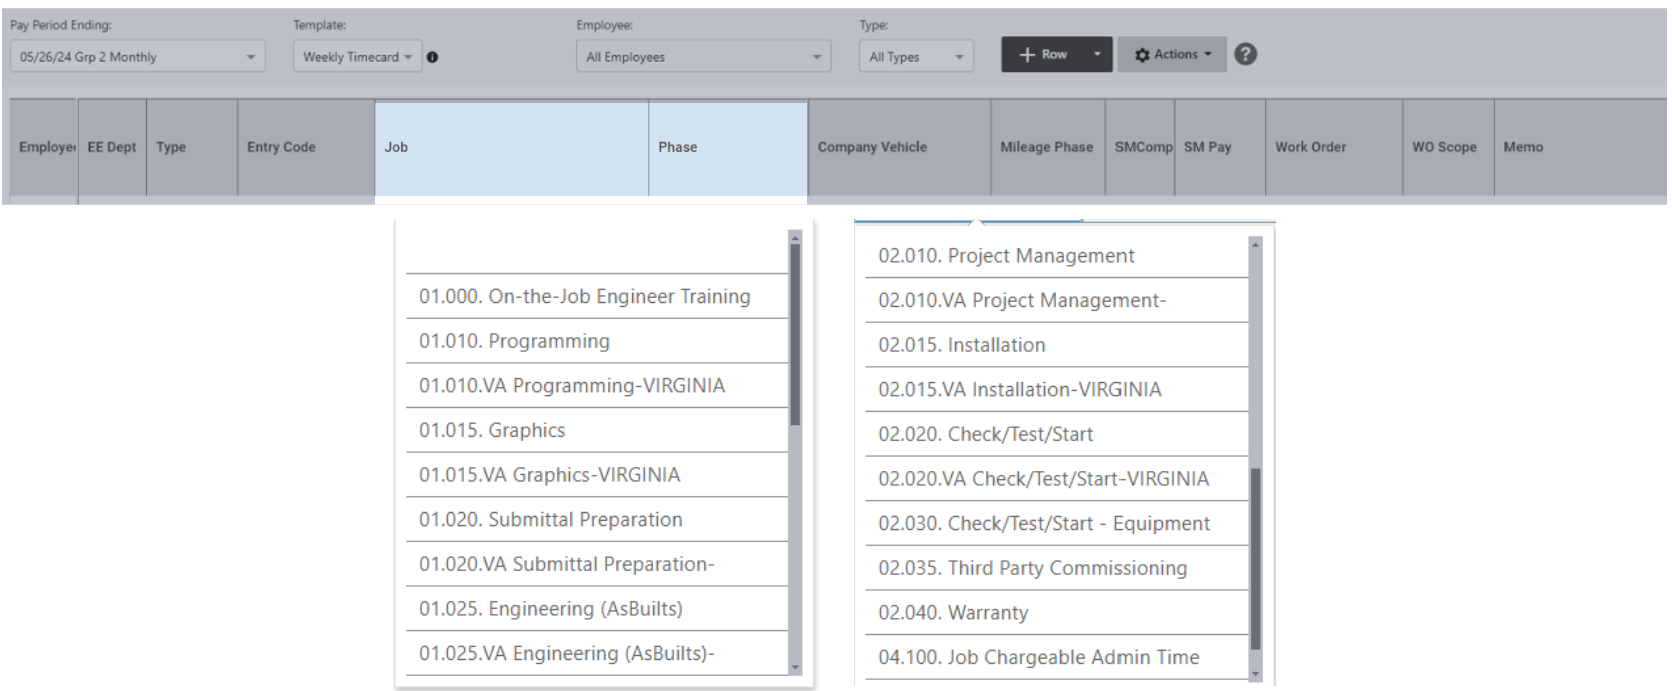
Task: Click the Job column header
Action: (x=510, y=147)
